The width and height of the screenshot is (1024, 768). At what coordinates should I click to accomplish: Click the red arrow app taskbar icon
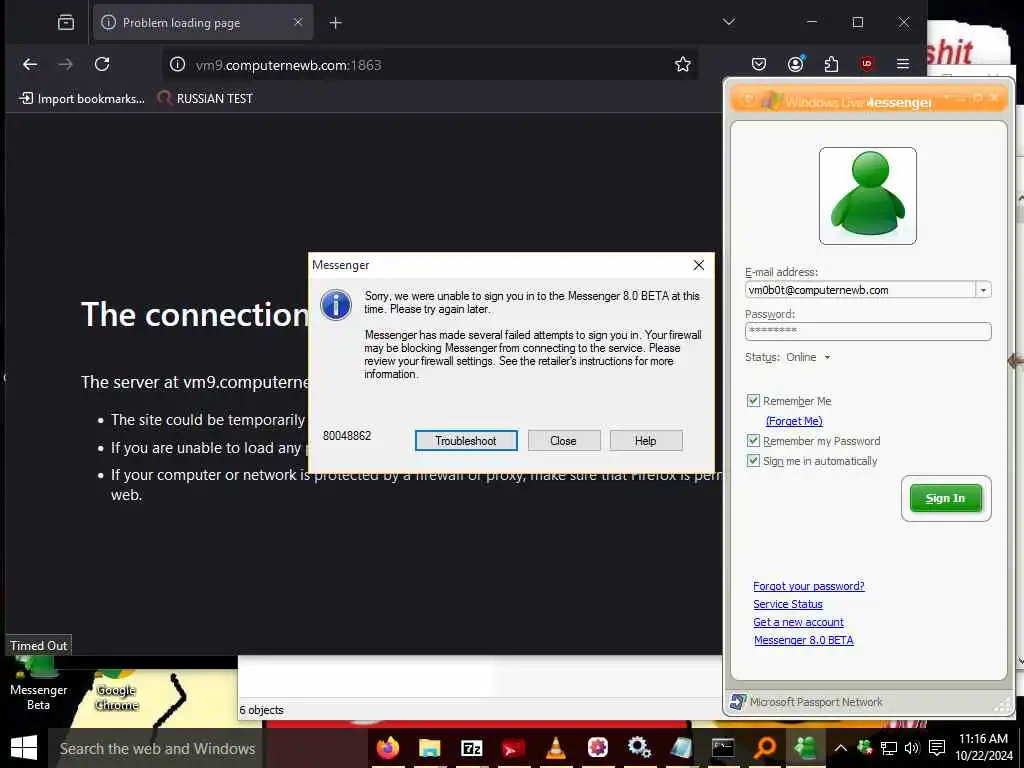(513, 748)
